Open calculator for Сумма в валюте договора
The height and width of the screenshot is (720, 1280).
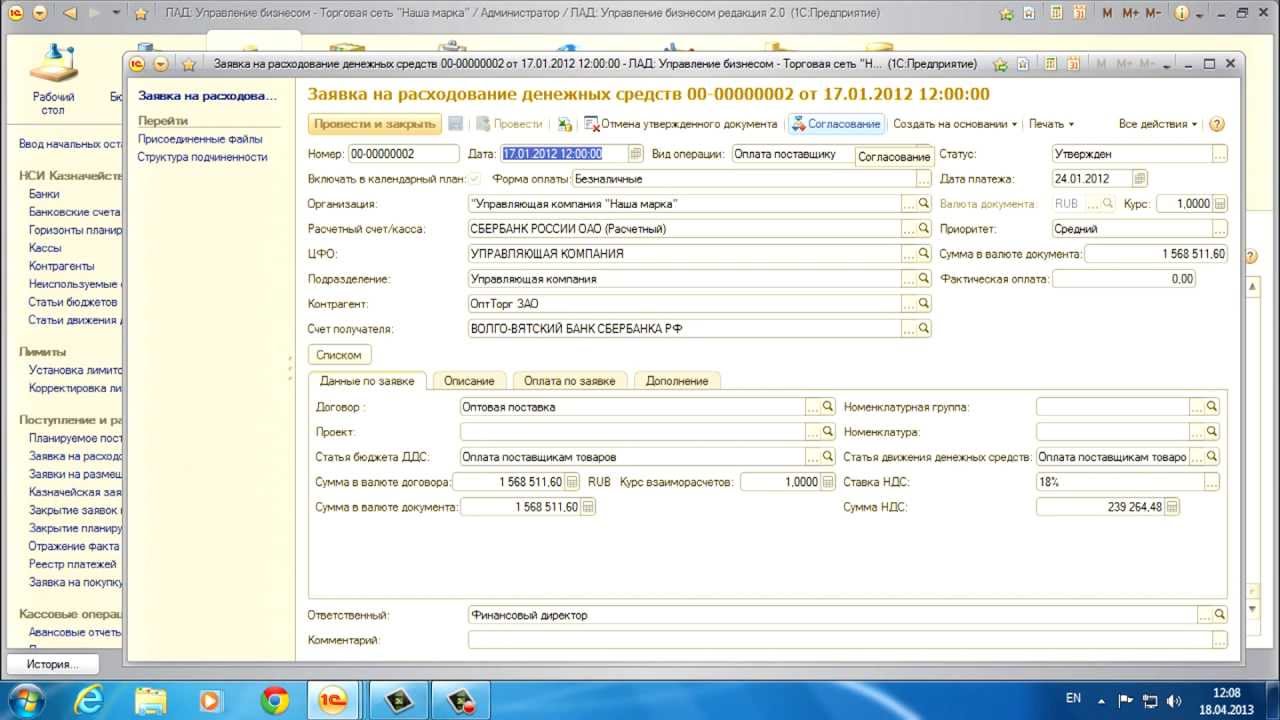coord(572,482)
